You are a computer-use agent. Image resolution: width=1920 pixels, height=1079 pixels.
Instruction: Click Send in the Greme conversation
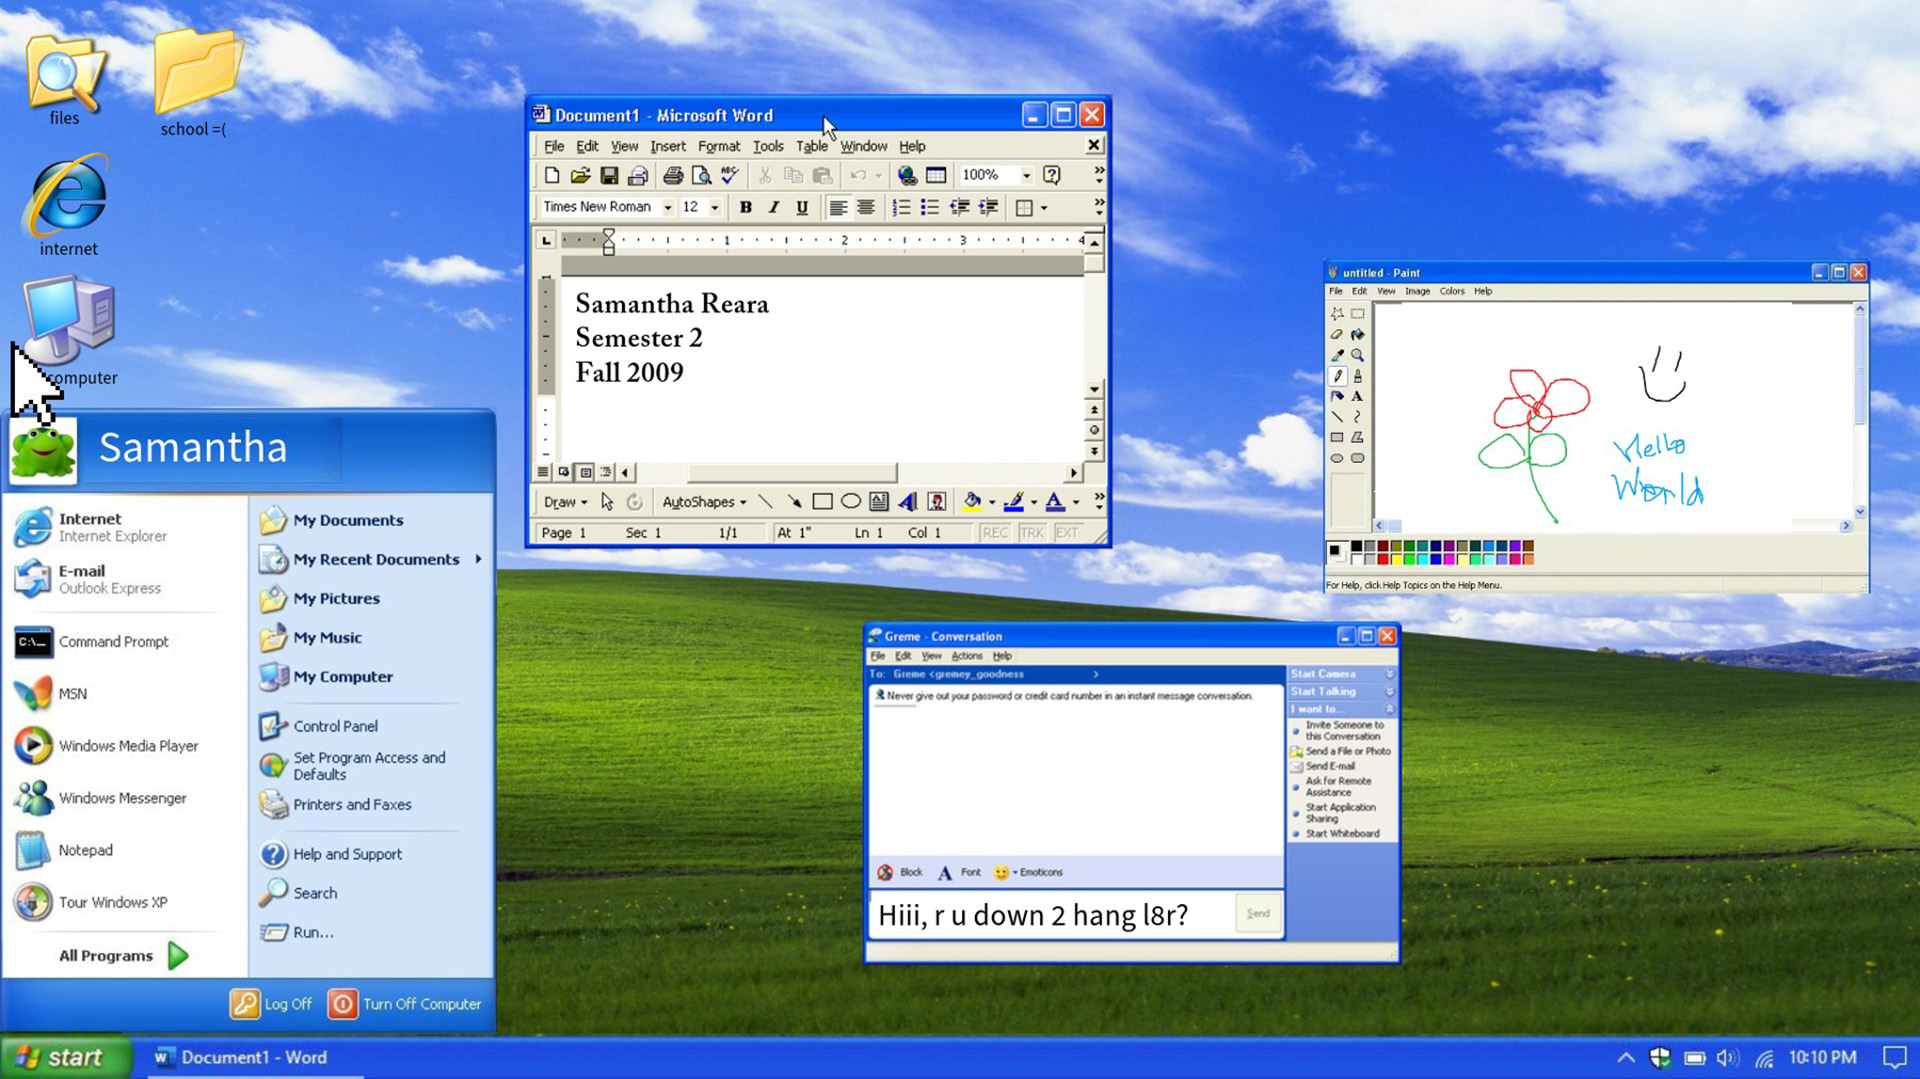point(1258,913)
